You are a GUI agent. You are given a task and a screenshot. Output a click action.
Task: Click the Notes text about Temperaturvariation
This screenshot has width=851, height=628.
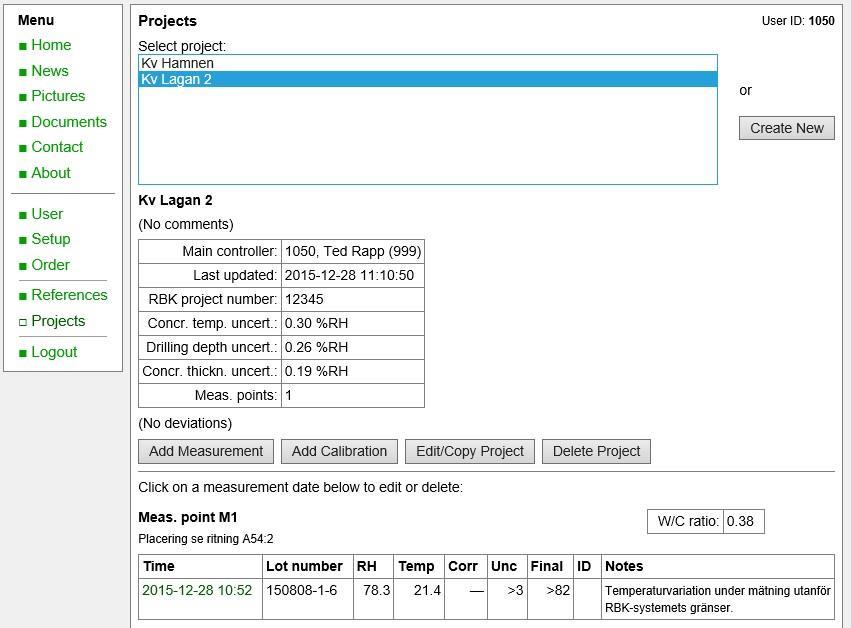coord(717,599)
